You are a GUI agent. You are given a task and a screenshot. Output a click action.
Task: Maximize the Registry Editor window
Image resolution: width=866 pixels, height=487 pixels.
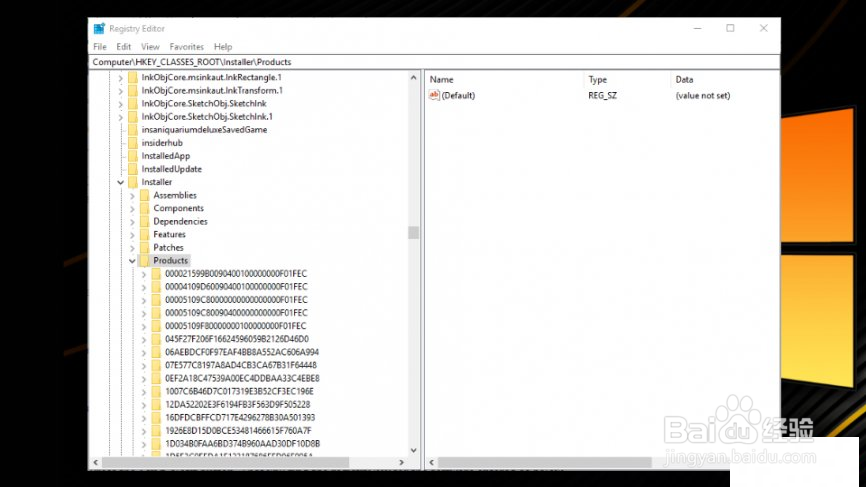point(730,28)
